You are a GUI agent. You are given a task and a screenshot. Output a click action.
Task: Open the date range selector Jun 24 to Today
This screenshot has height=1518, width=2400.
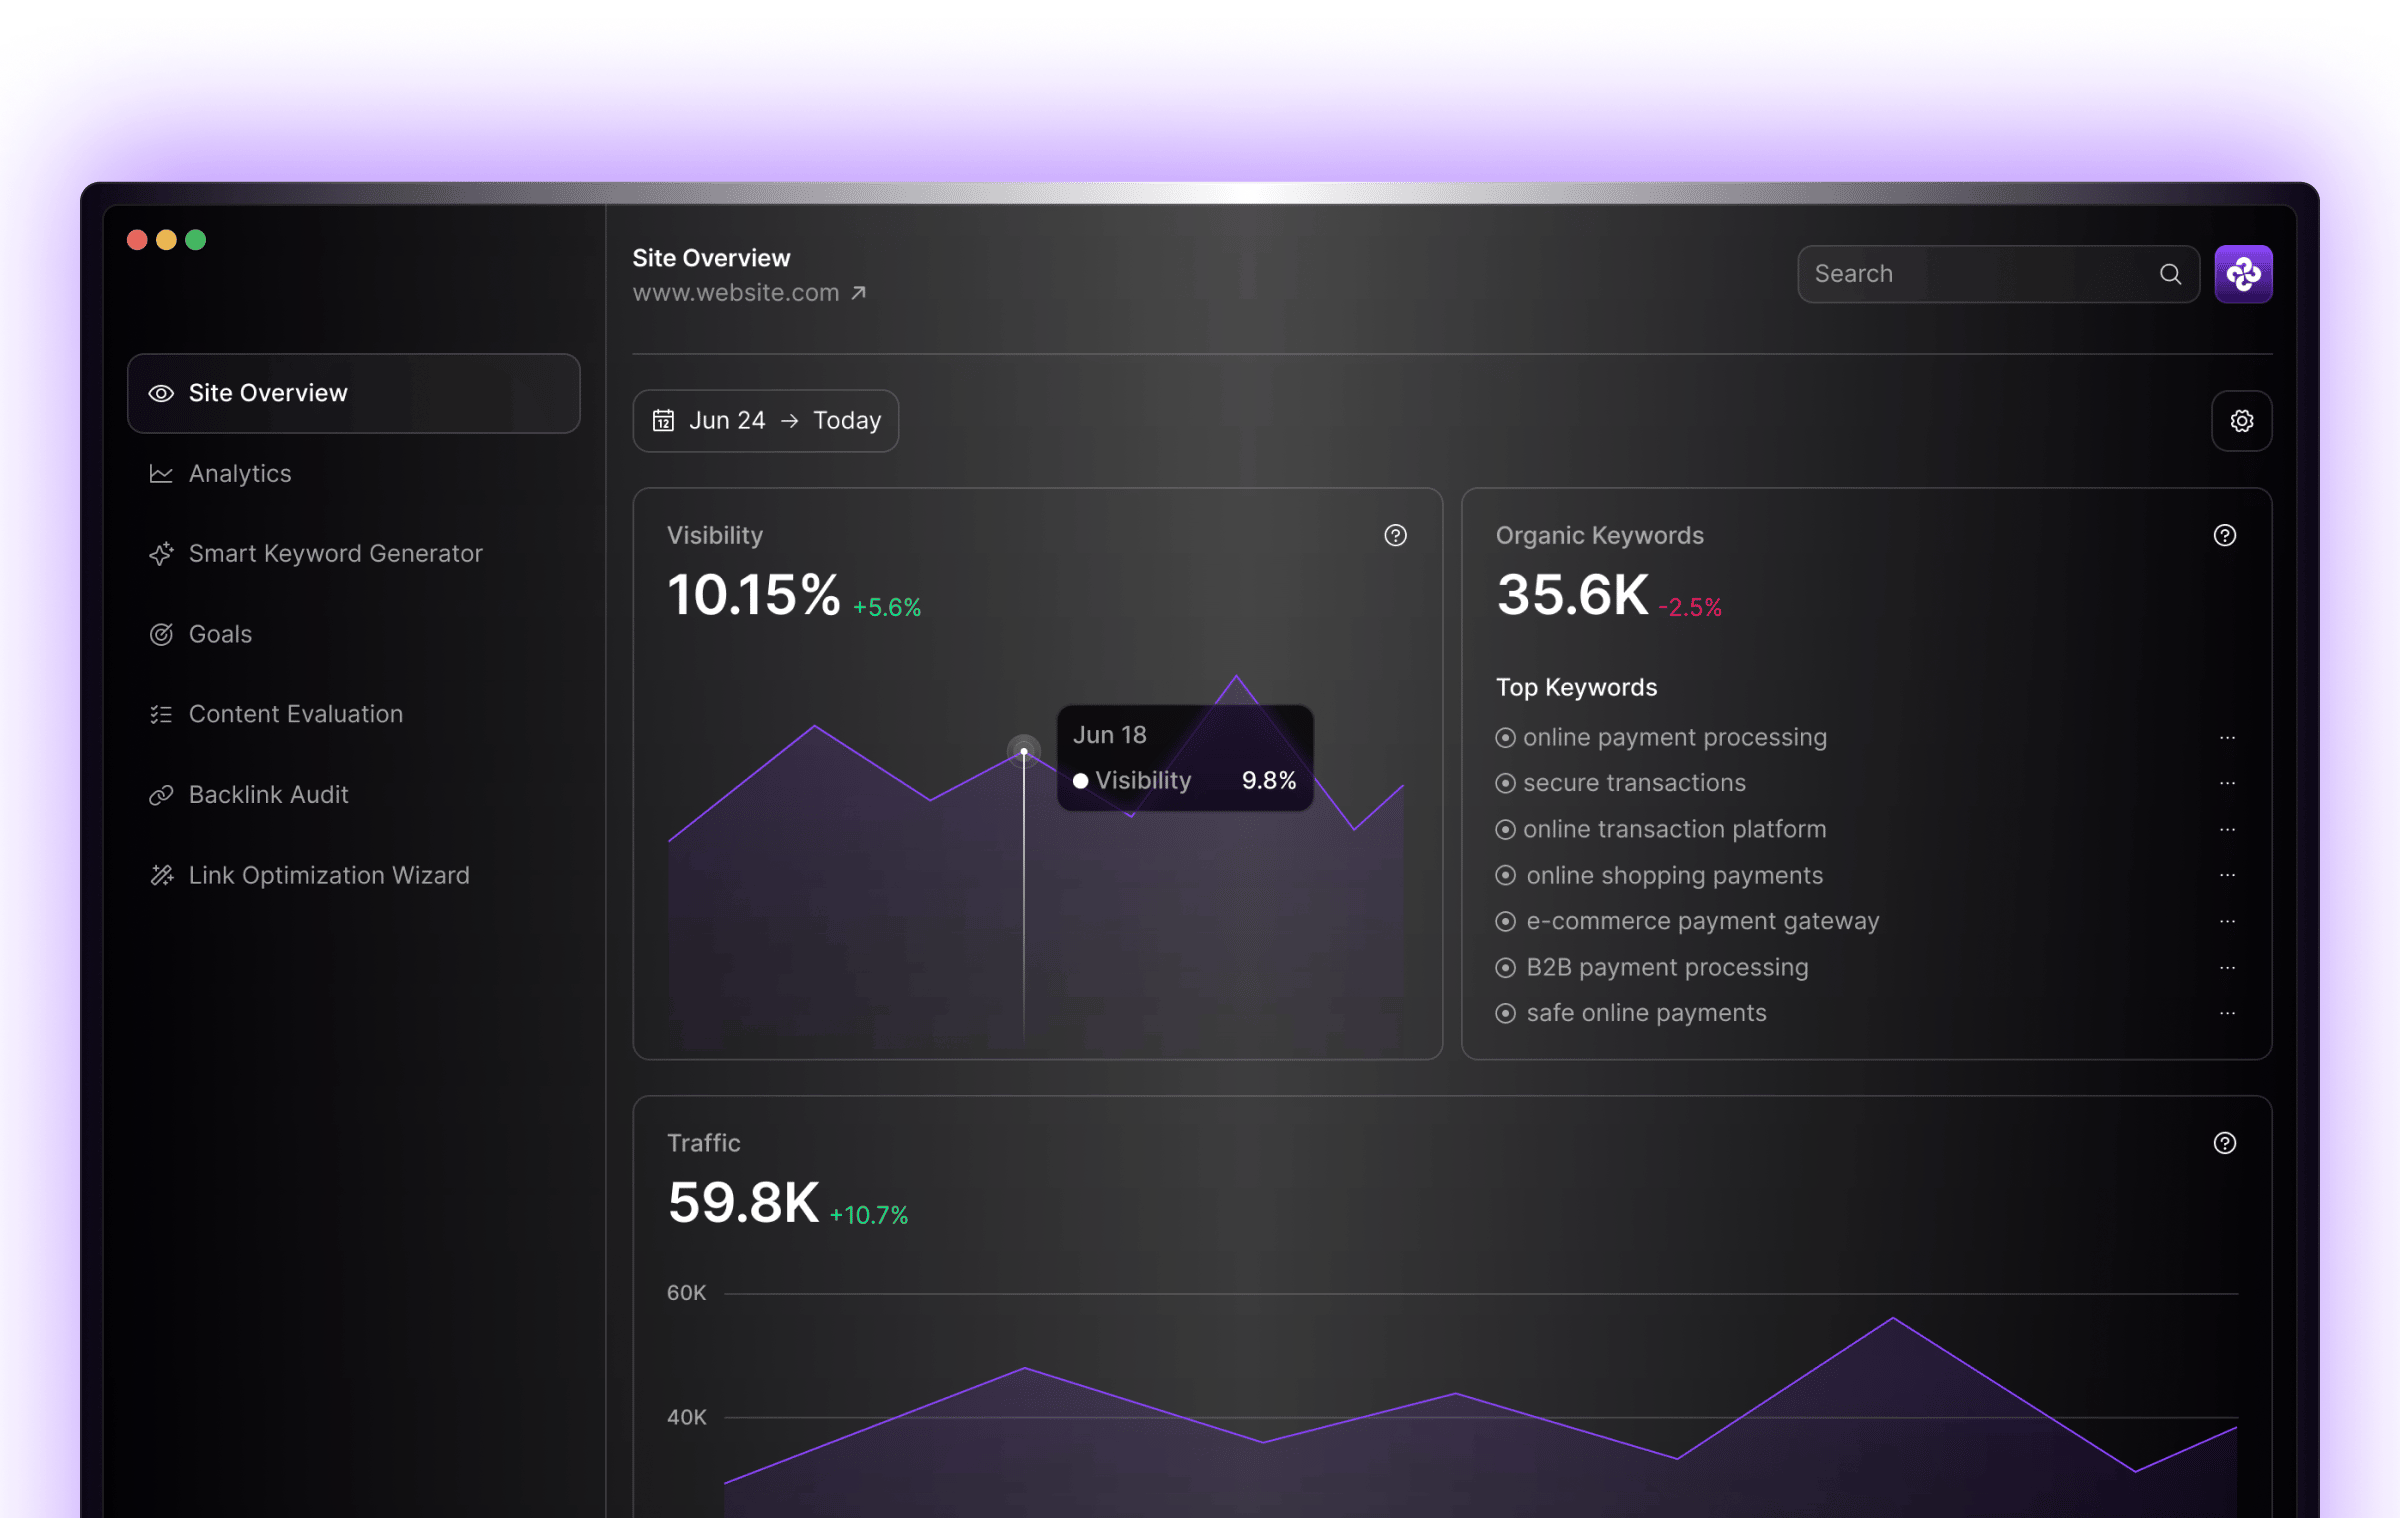click(x=766, y=420)
